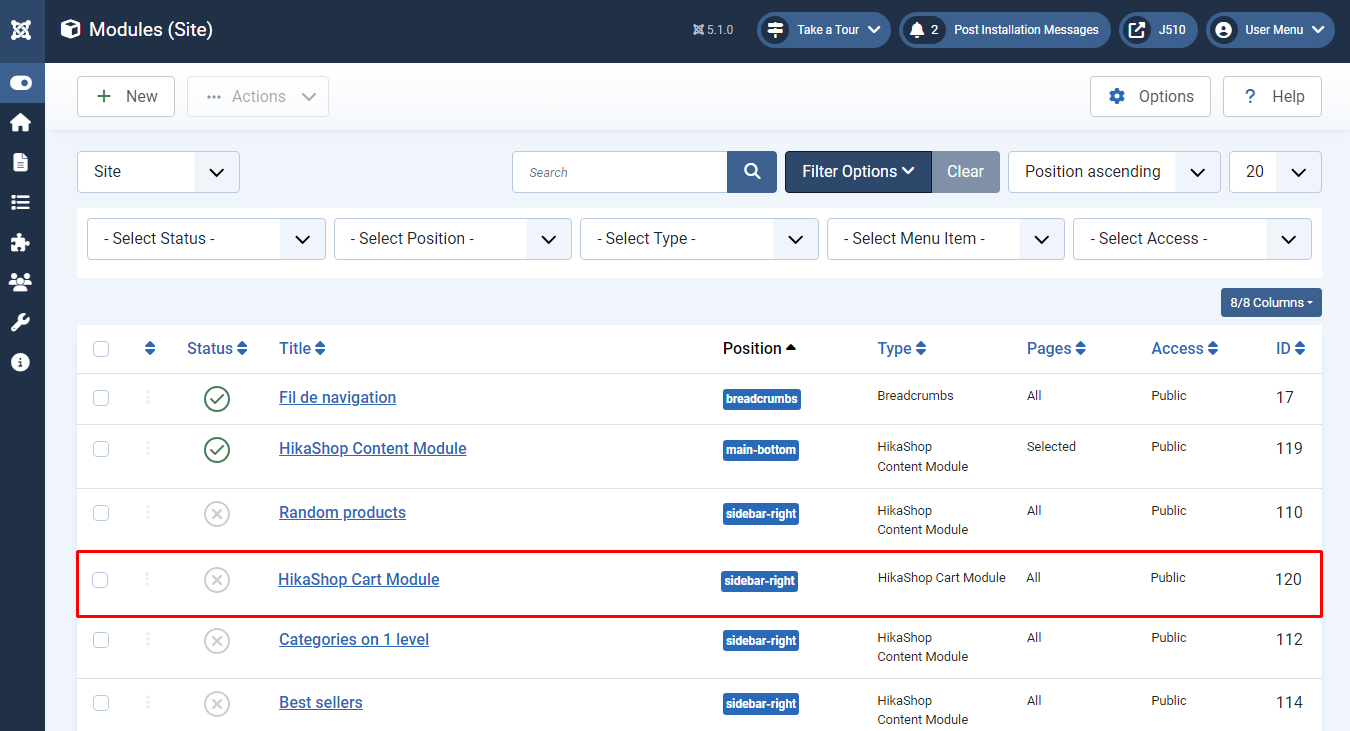1350x731 pixels.
Task: Check the select-all checkbox in table header
Action: (101, 349)
